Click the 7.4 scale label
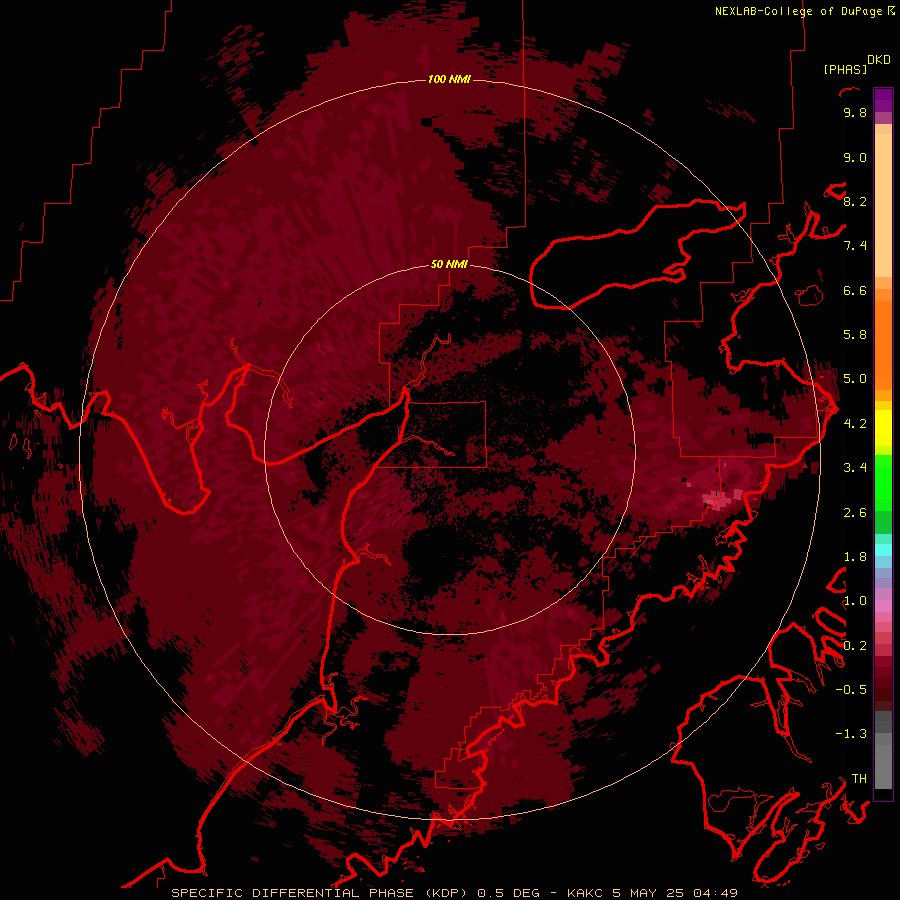900x900 pixels. (x=855, y=246)
